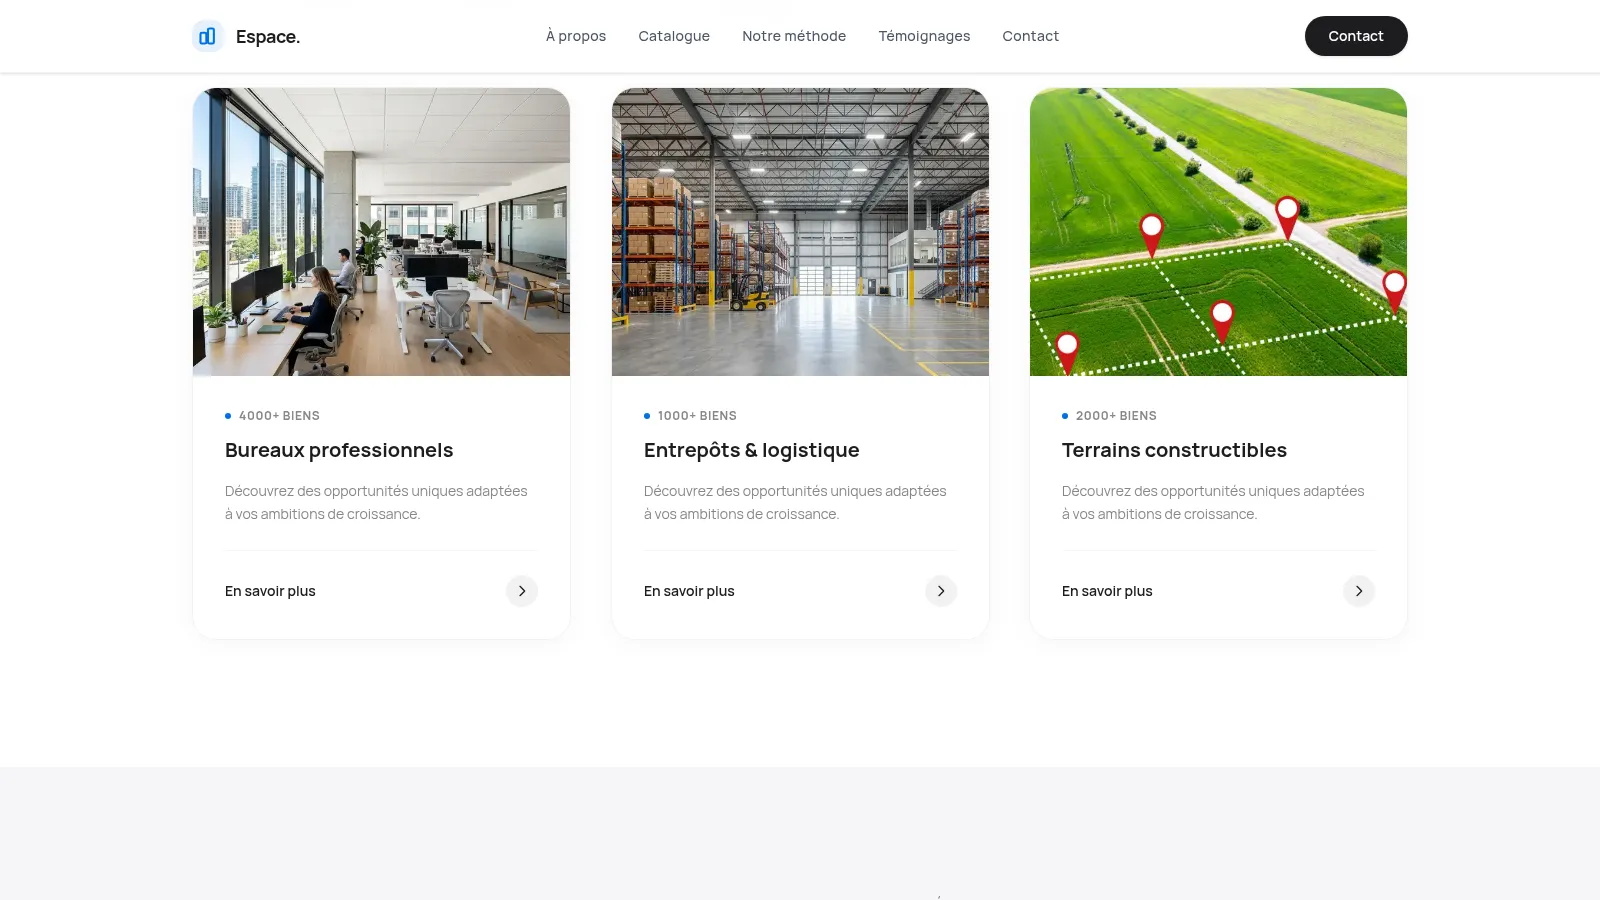Open the green land plots photo
1600x900 pixels.
(1218, 232)
